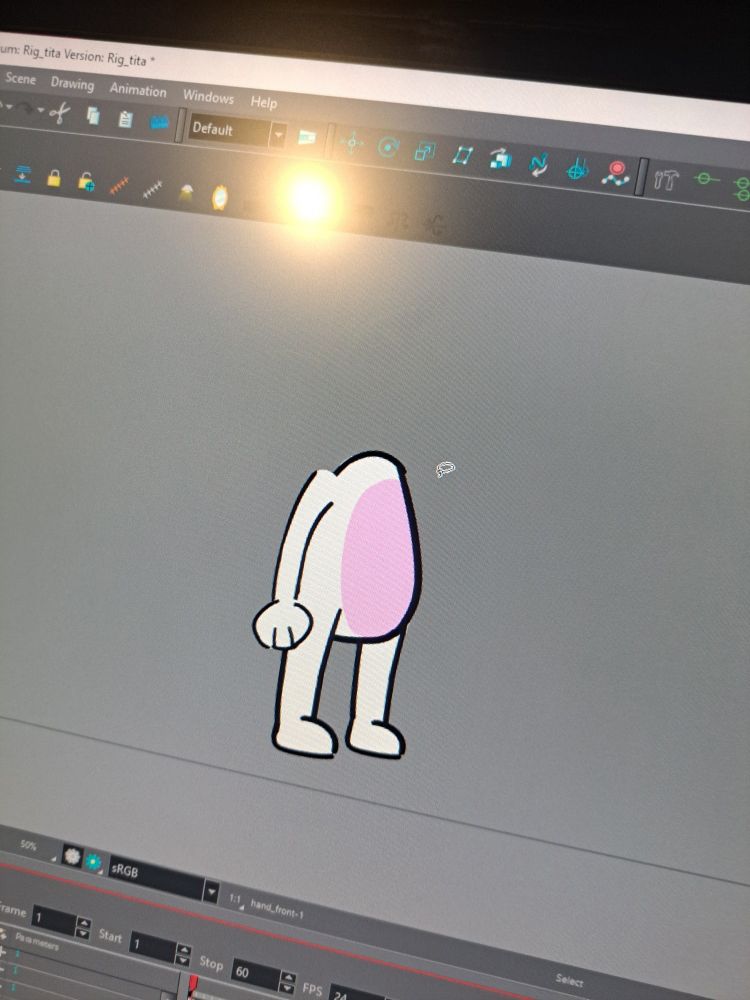750x1000 pixels.
Task: Open the Scene menu
Action: click(x=20, y=78)
